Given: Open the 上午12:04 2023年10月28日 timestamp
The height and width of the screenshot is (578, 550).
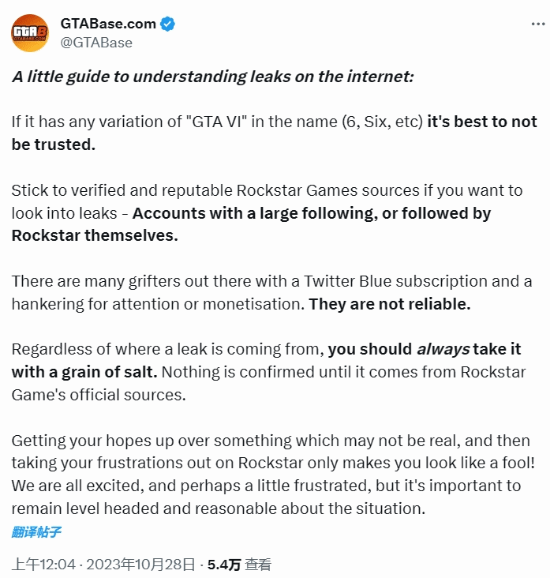Looking at the screenshot, I should coord(103,564).
